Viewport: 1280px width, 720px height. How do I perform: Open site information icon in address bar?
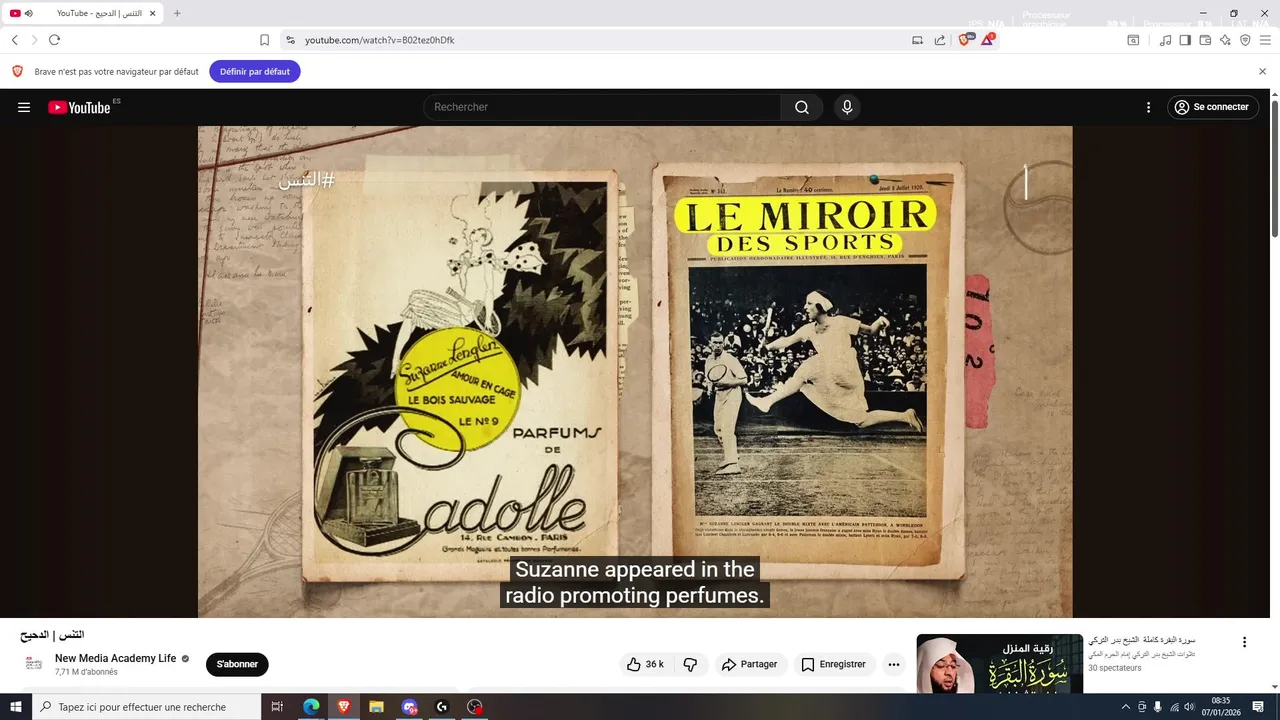(x=290, y=40)
